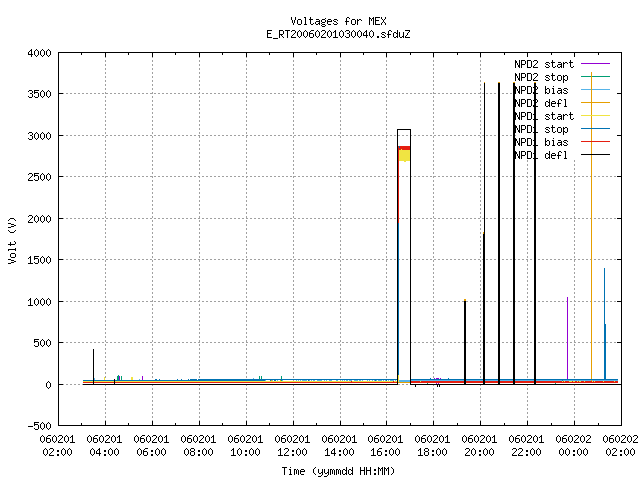Click the purple NPD2 start spike near 1000 V
Image resolution: width=640 pixels, height=480 pixels.
pos(567,338)
